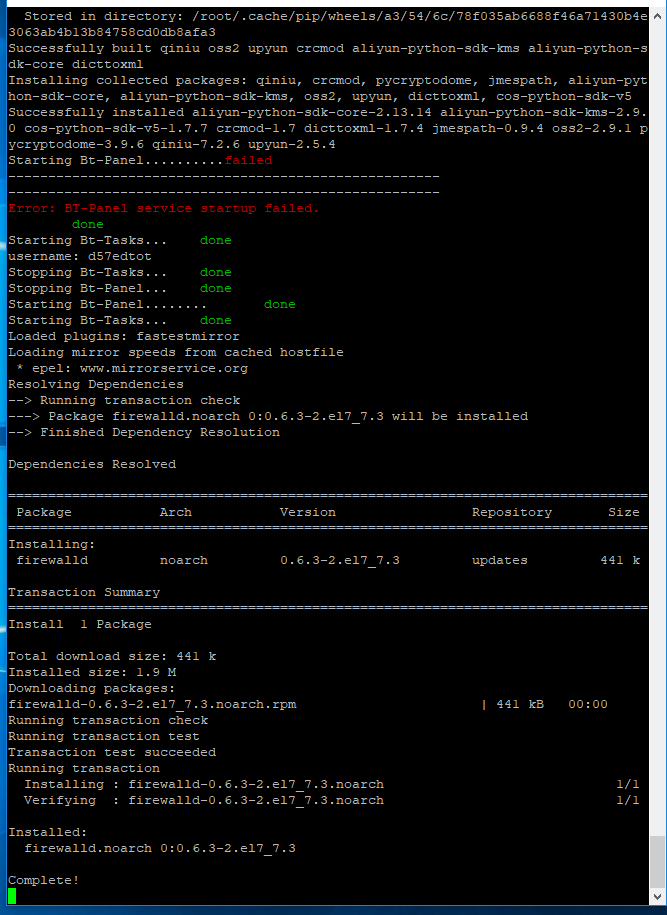Viewport: 667px width, 915px height.
Task: Click the 'Downloading packages:' line
Action: (92, 689)
